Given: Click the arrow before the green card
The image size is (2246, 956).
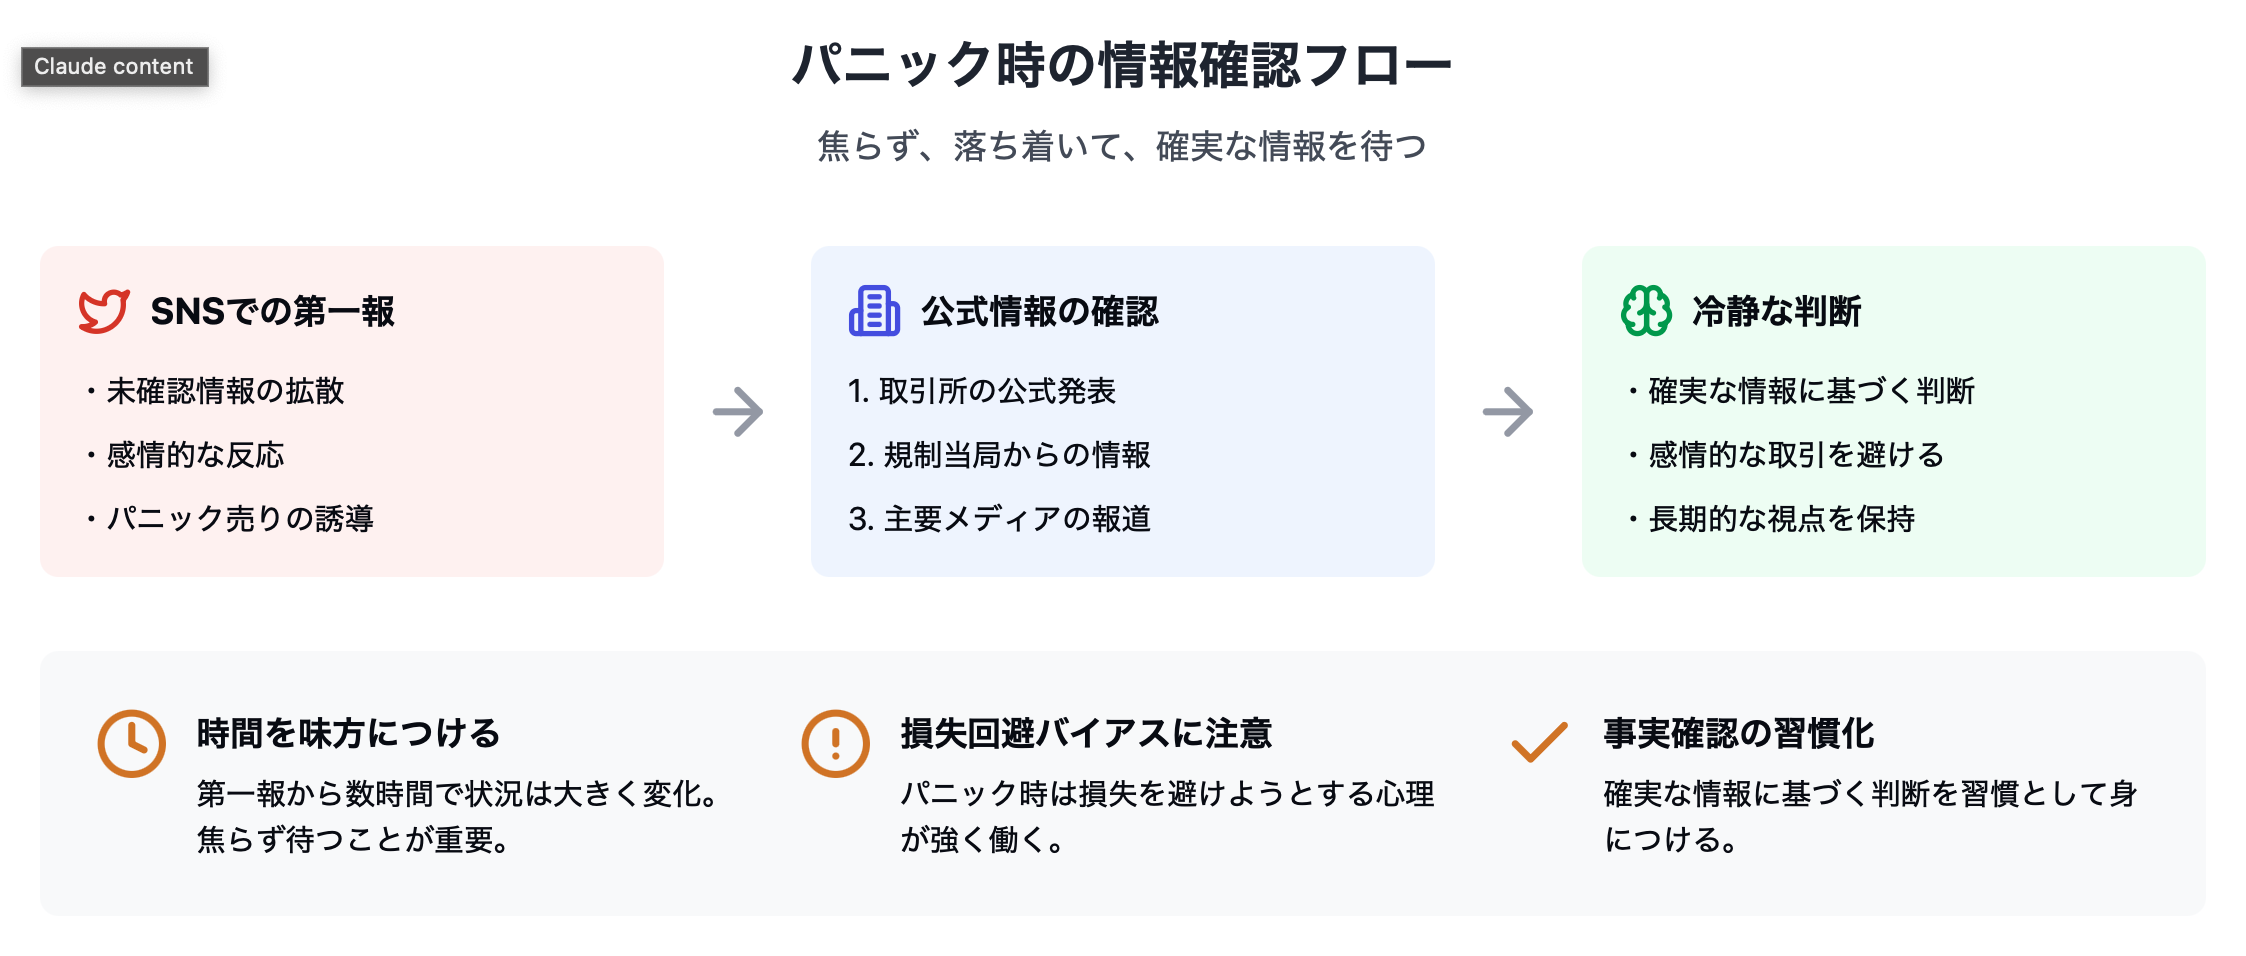Looking at the screenshot, I should [x=1508, y=412].
